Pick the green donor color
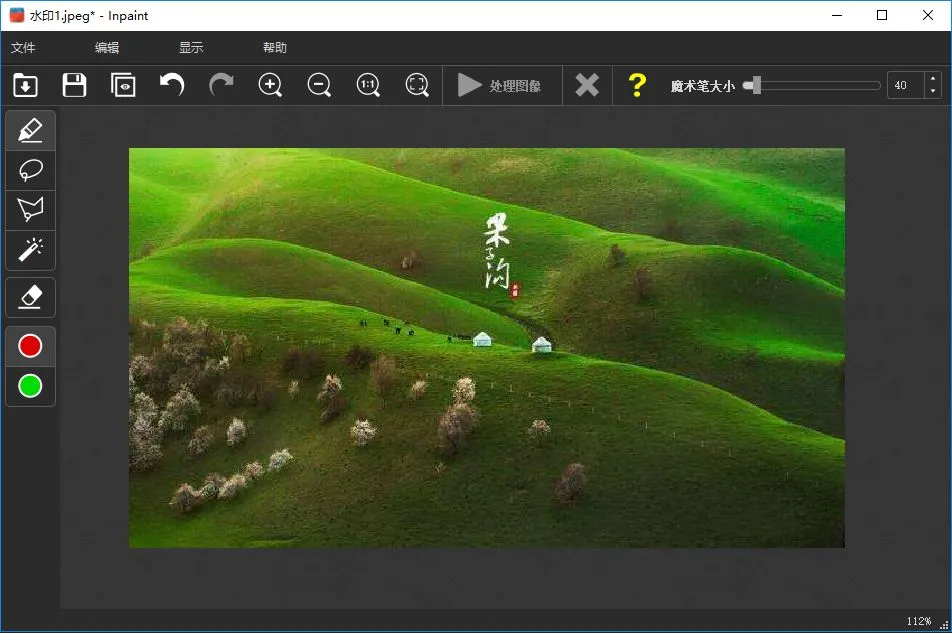952x633 pixels. pos(30,386)
